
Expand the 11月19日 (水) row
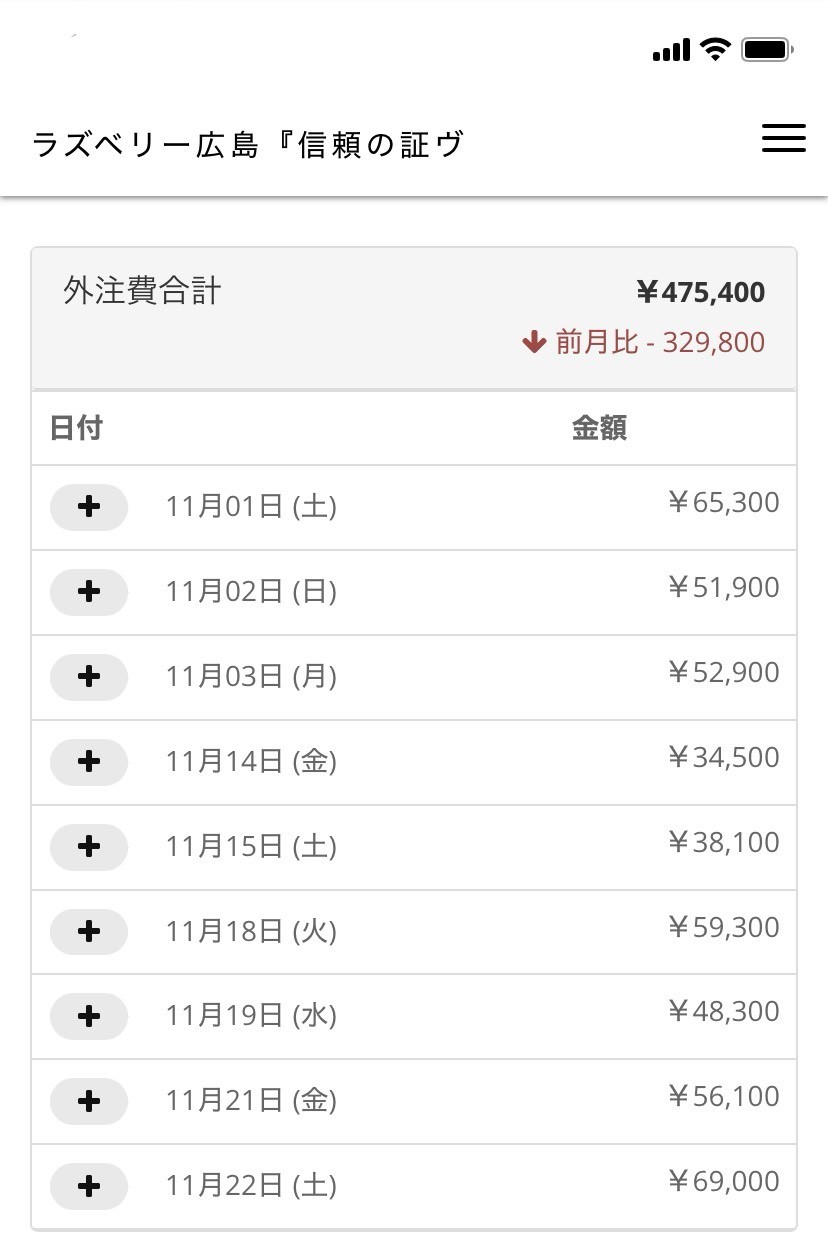89,1017
